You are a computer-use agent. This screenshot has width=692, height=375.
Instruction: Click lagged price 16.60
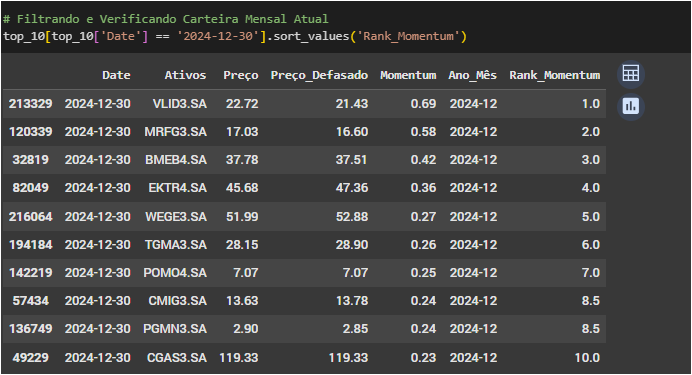pos(352,131)
